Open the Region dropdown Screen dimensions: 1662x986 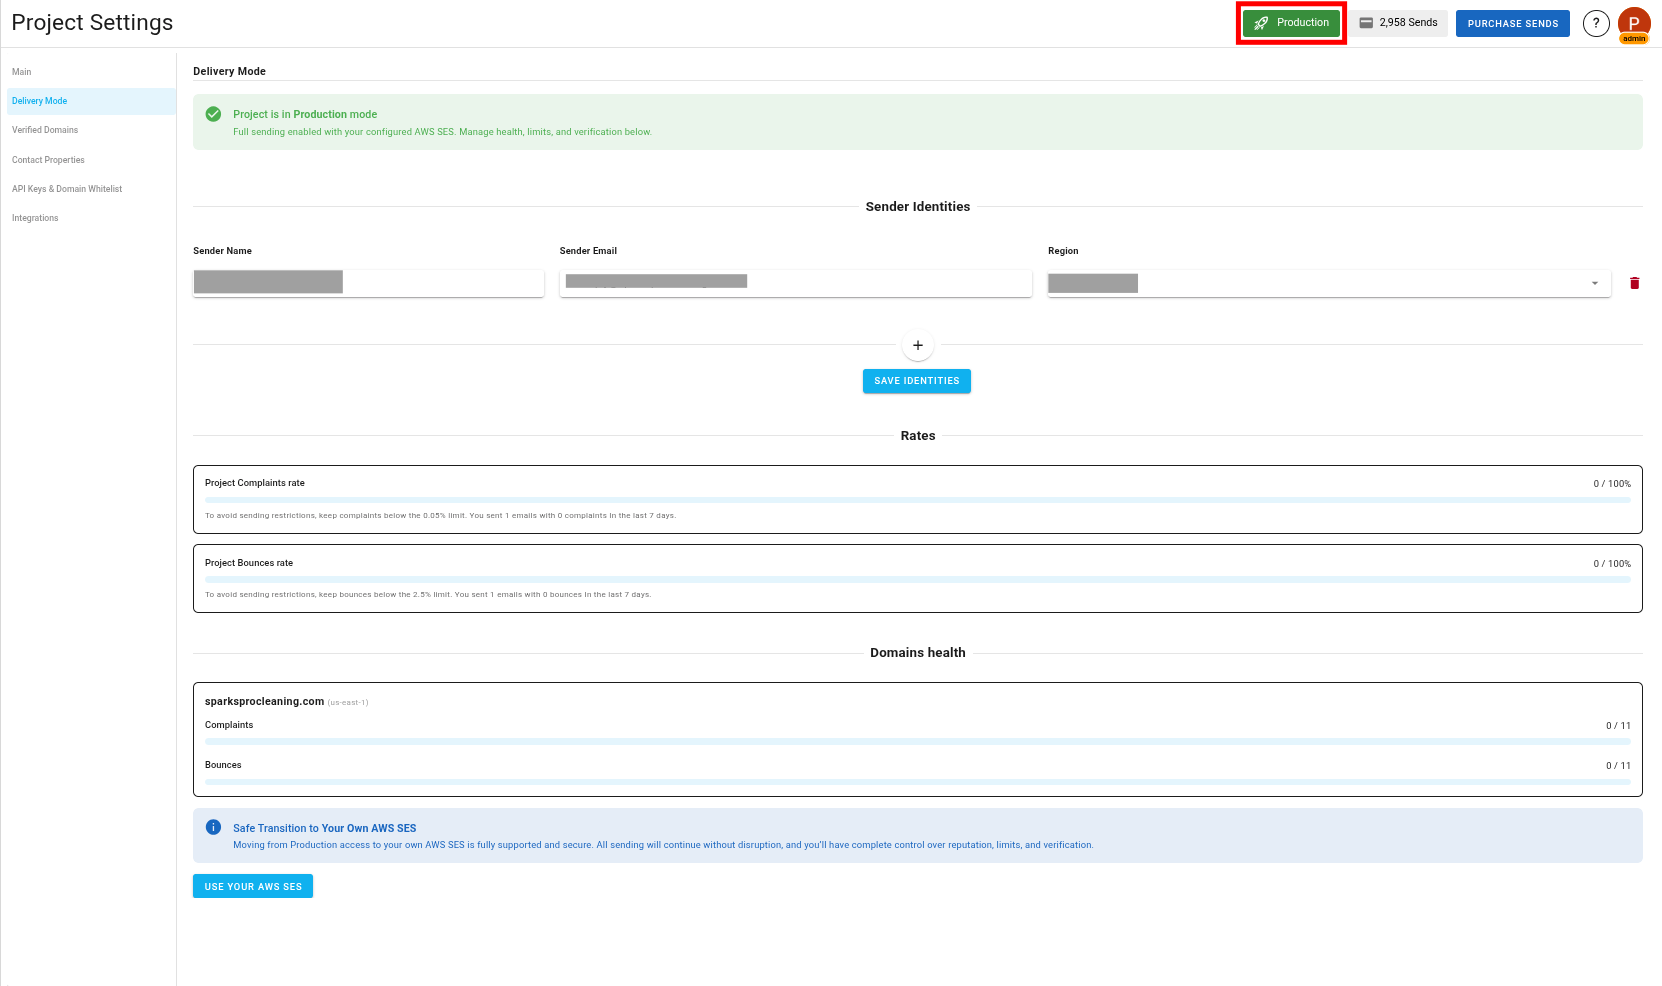[1594, 283]
